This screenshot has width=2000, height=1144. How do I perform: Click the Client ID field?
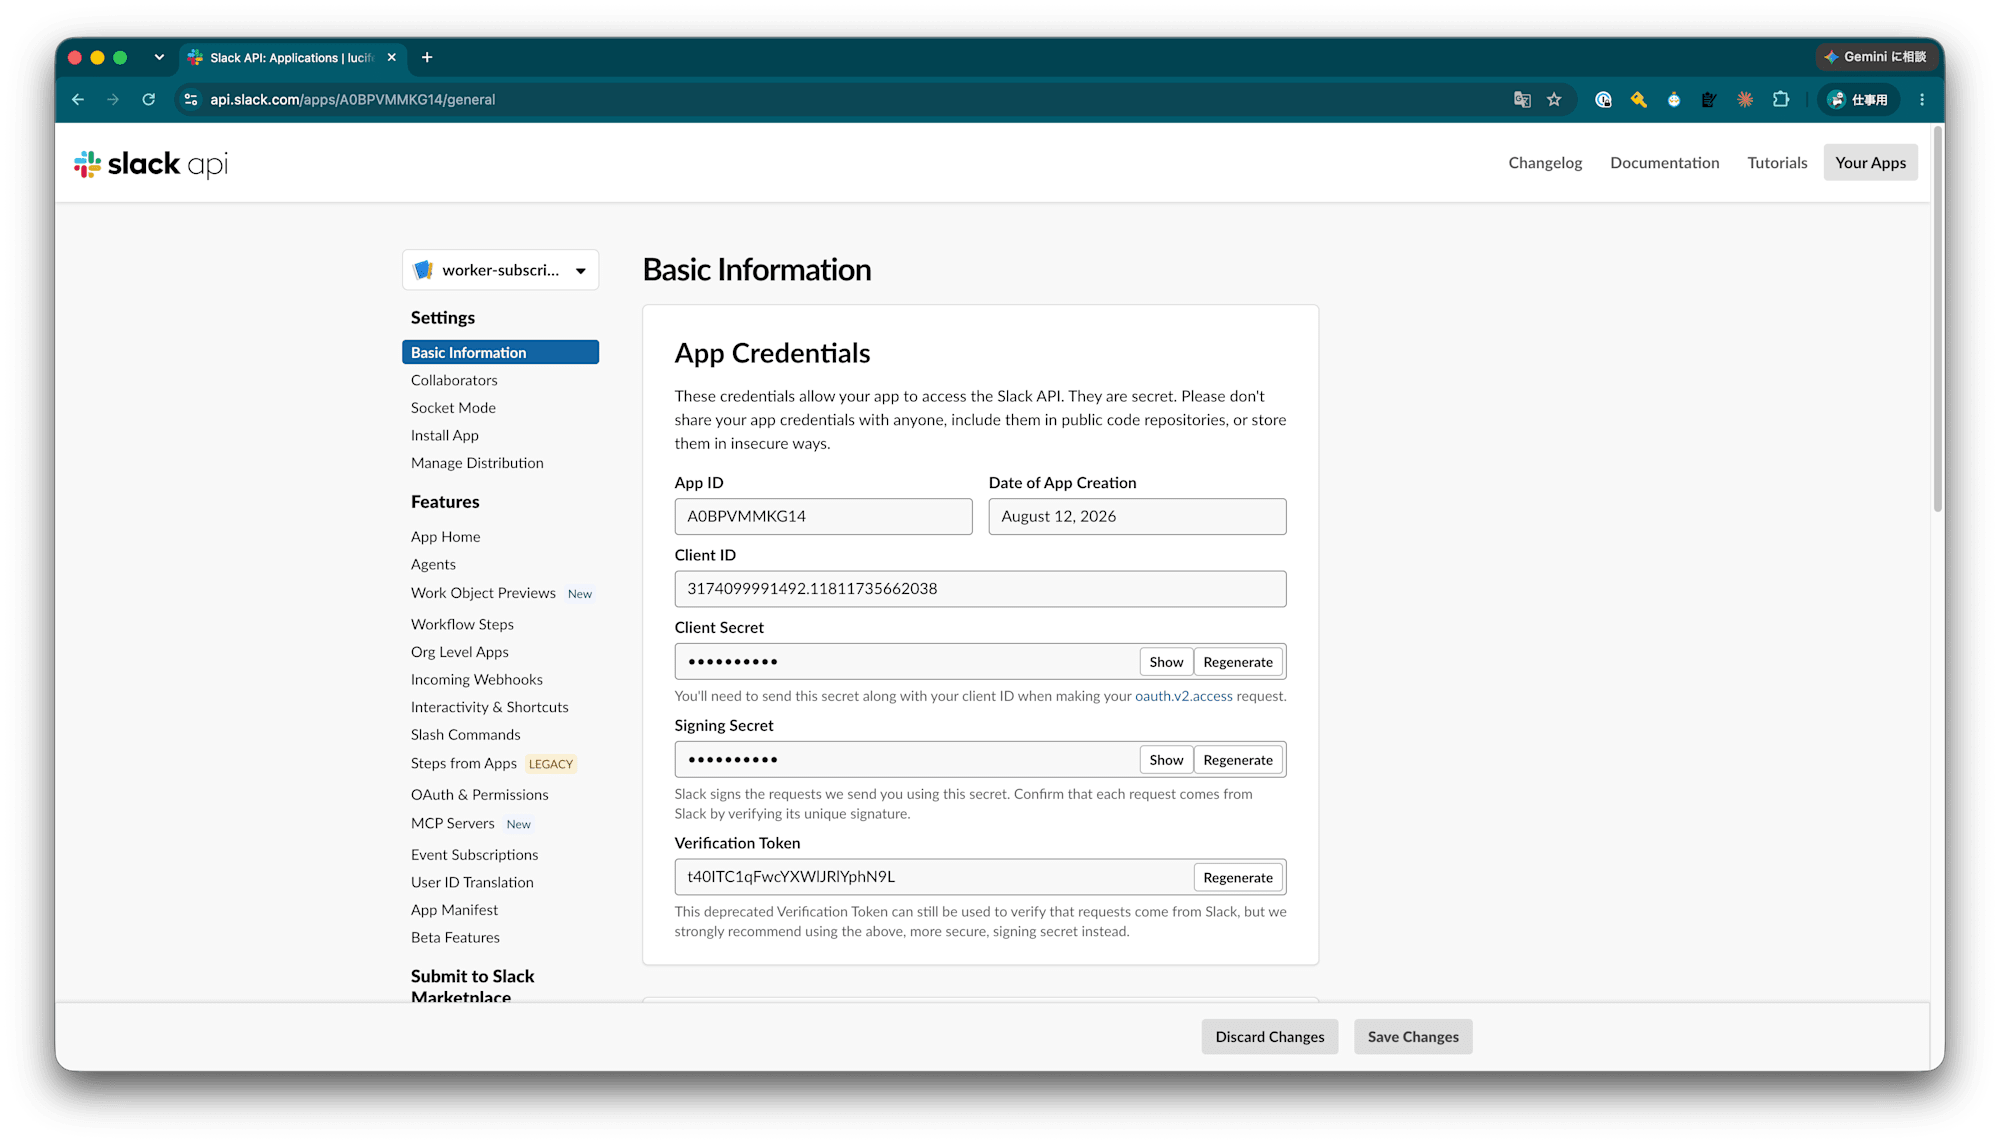980,589
